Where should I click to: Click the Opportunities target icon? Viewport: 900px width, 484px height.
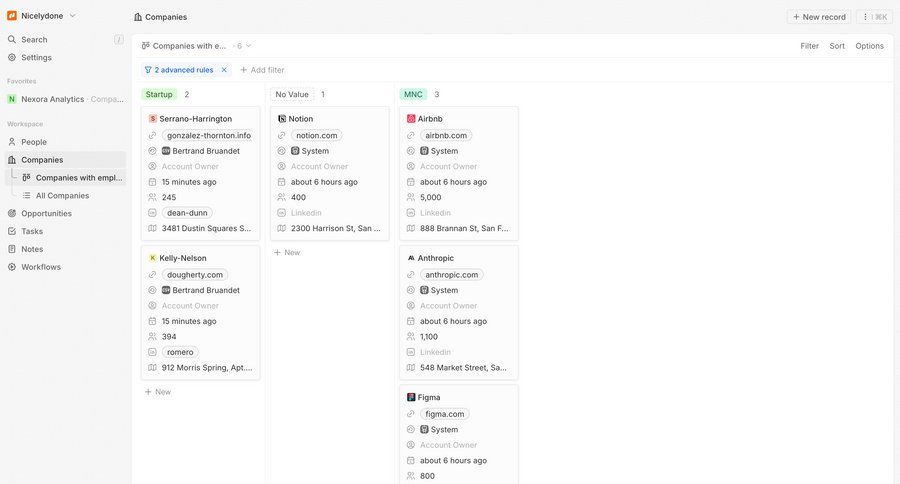click(x=11, y=213)
